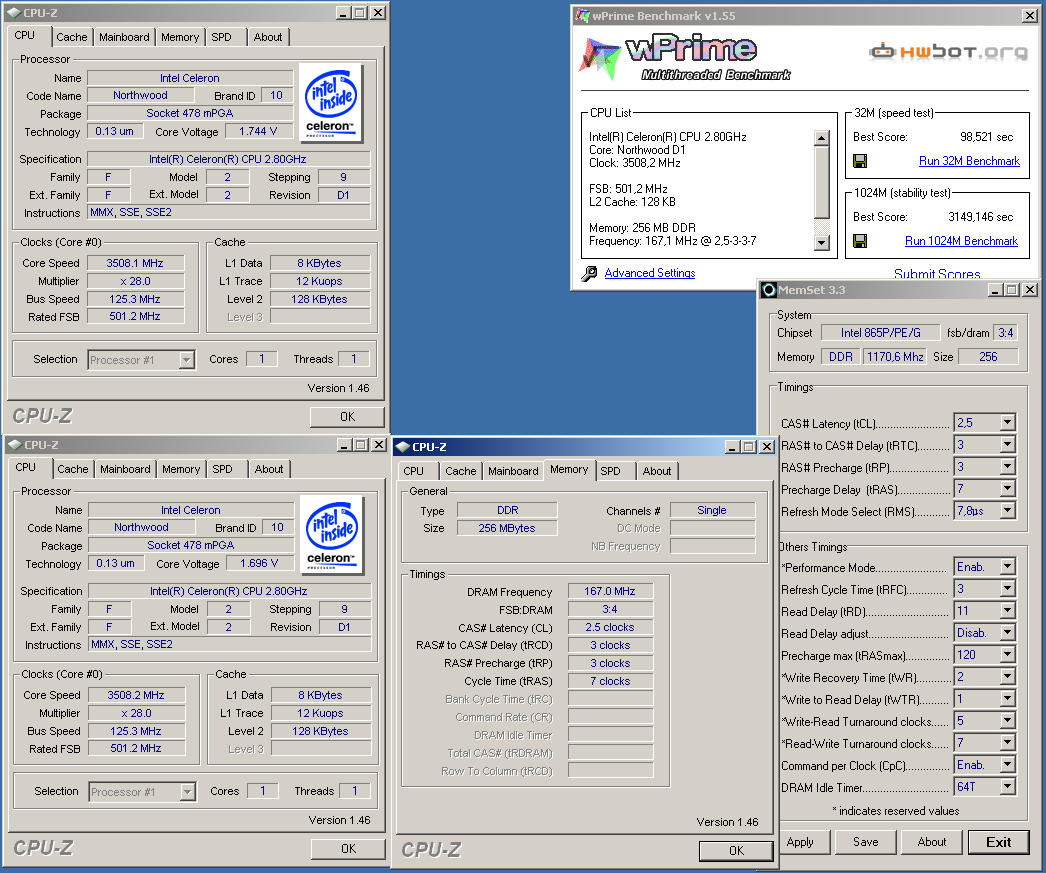Open the Write Recovery Time (tWR) dropdown

pos(1007,676)
